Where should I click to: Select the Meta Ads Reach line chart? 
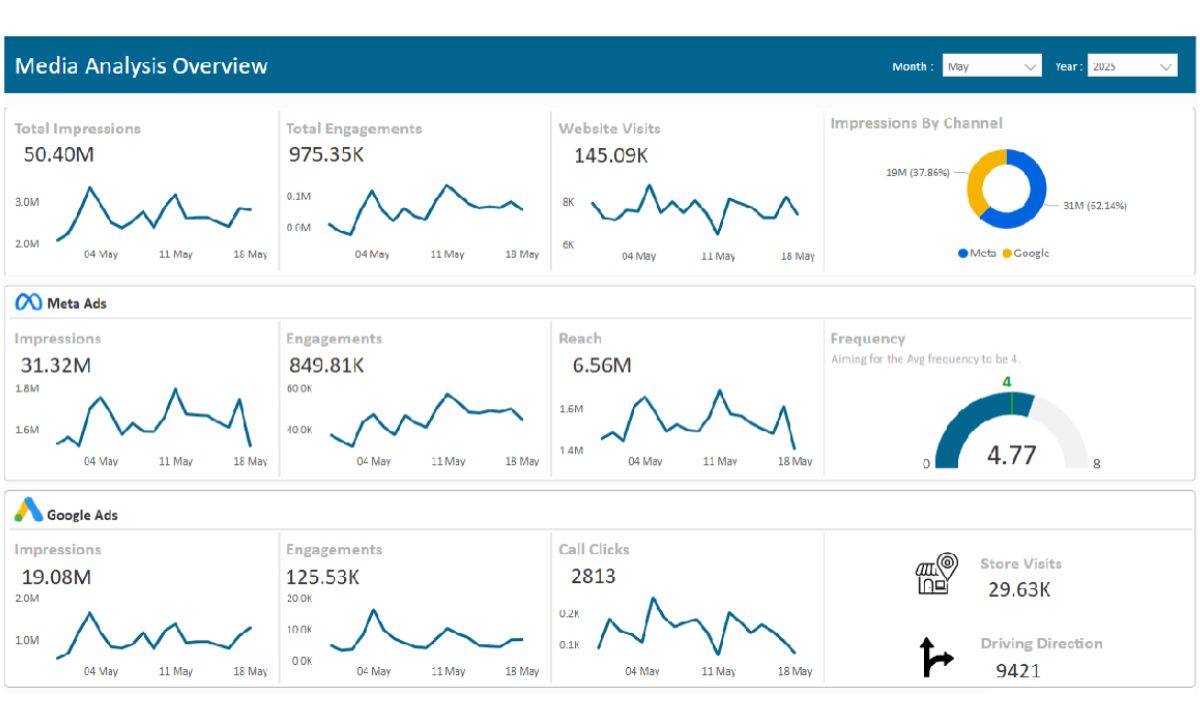pos(697,420)
